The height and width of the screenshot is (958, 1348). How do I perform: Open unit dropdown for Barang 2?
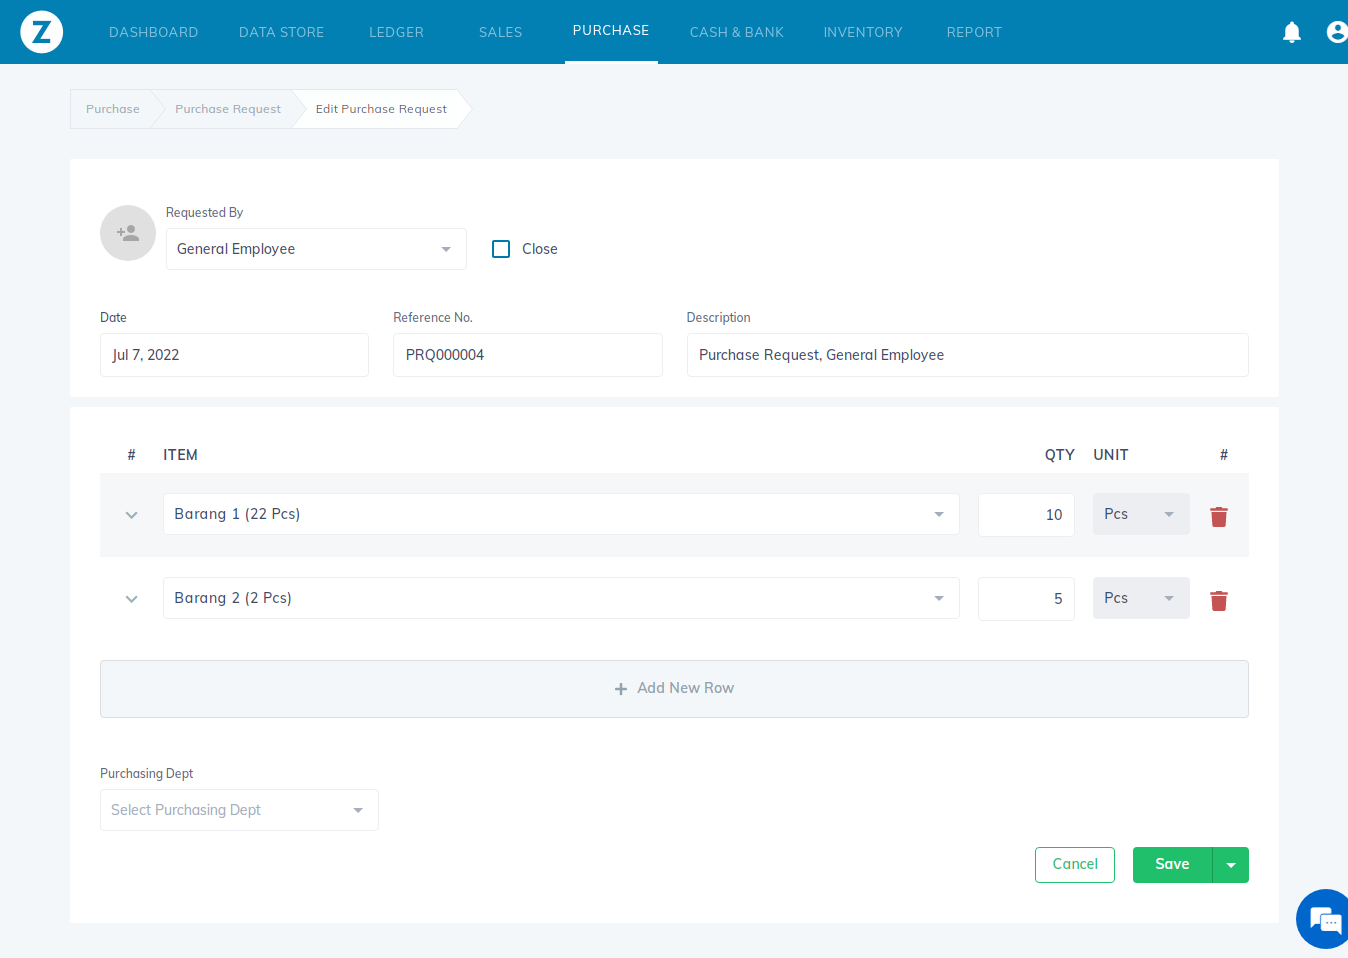point(1141,598)
